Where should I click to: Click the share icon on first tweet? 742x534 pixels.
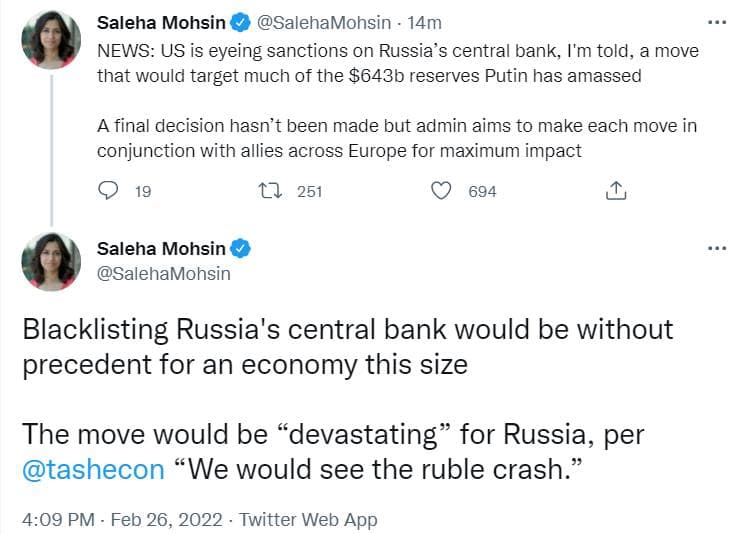coord(616,191)
